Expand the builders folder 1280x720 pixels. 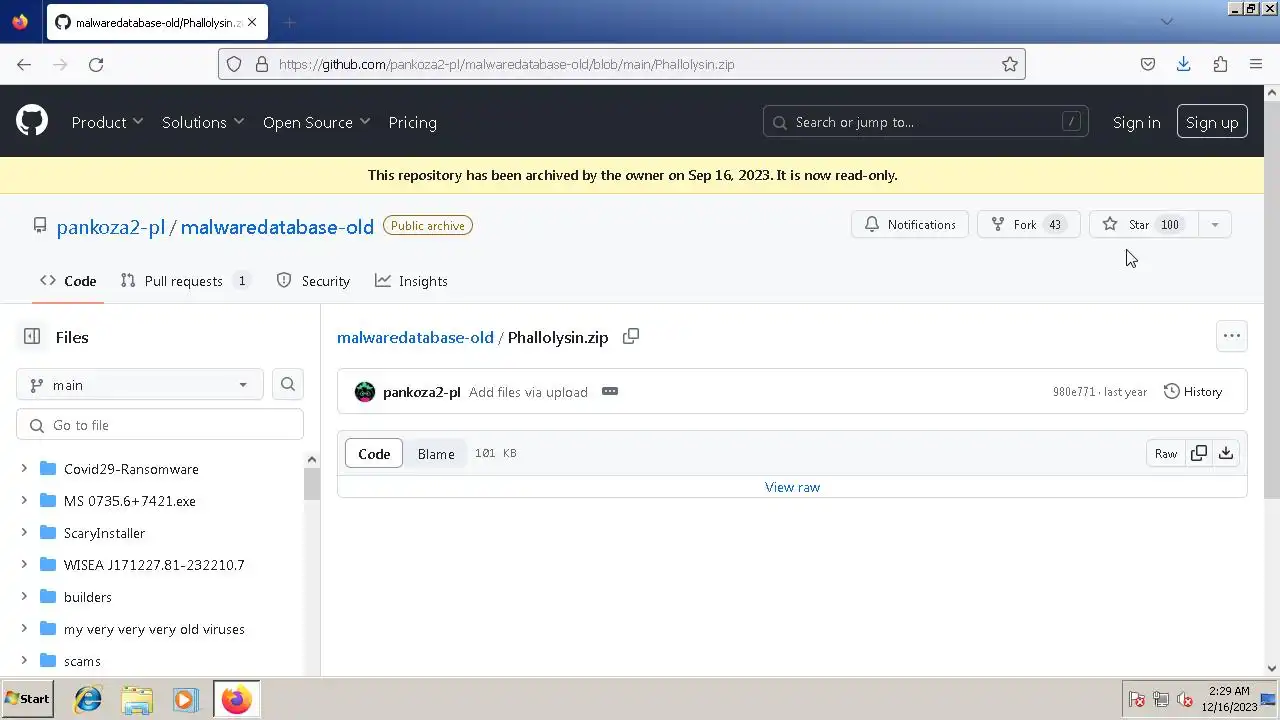pos(24,596)
